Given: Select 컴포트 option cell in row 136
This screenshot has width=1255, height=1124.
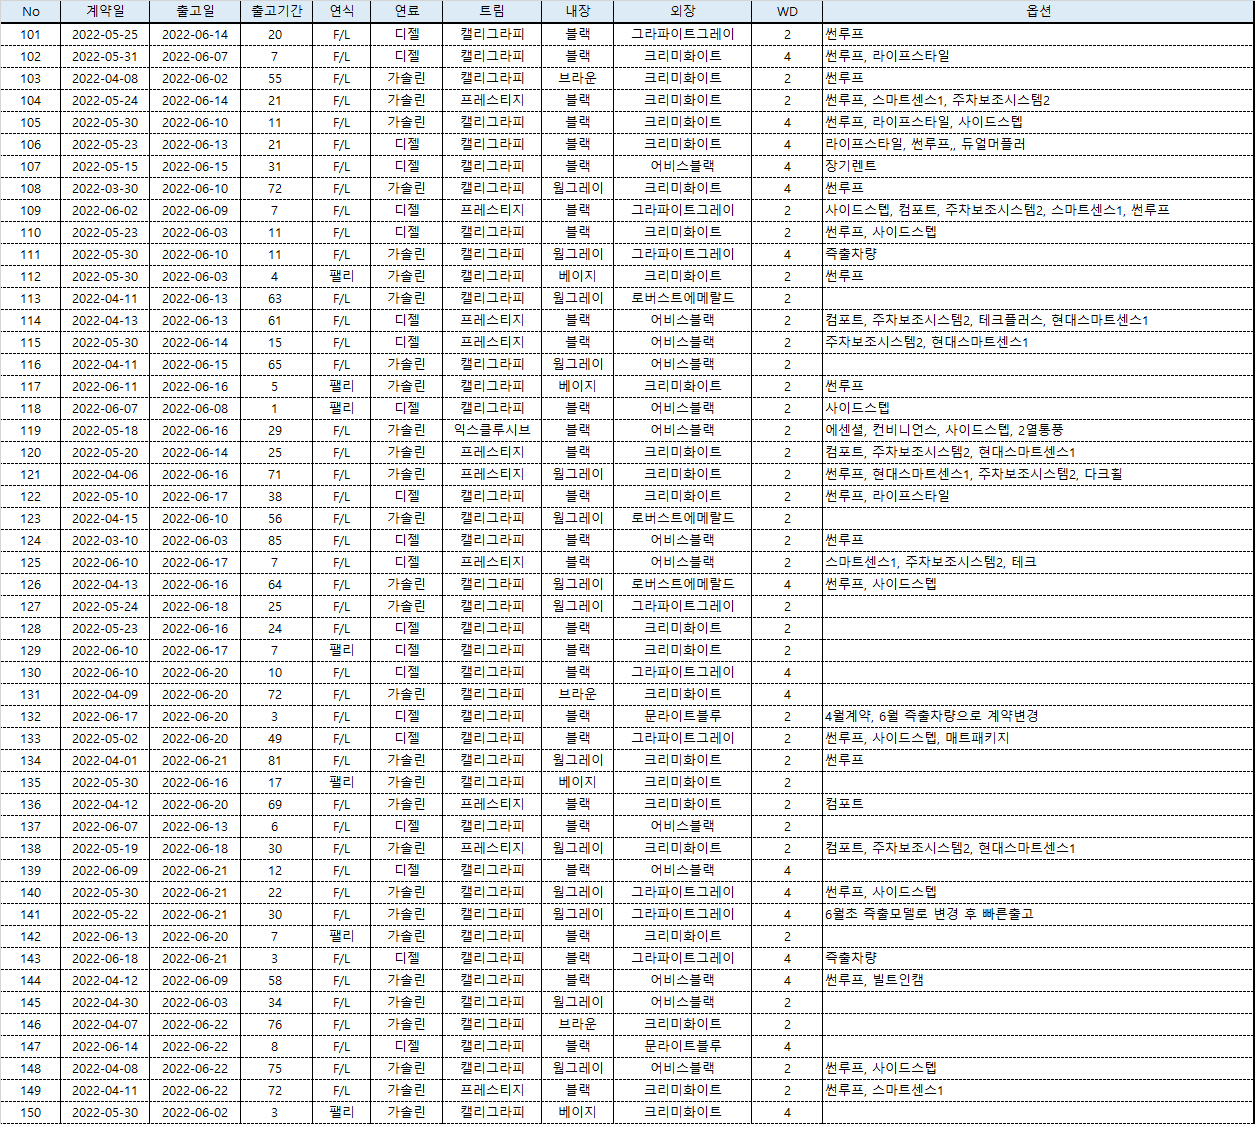Looking at the screenshot, I should (x=1038, y=804).
